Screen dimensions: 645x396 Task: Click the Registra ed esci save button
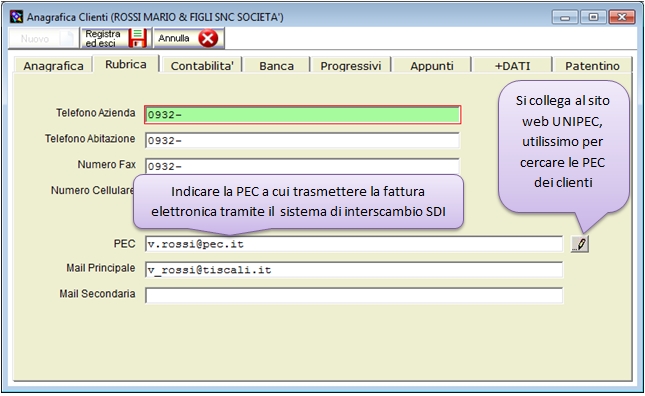[x=116, y=38]
